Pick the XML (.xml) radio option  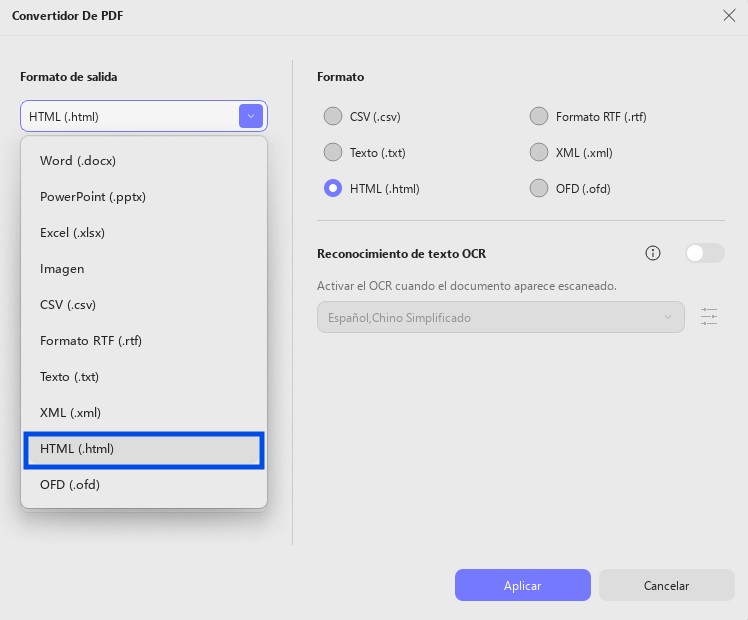pyautogui.click(x=539, y=152)
